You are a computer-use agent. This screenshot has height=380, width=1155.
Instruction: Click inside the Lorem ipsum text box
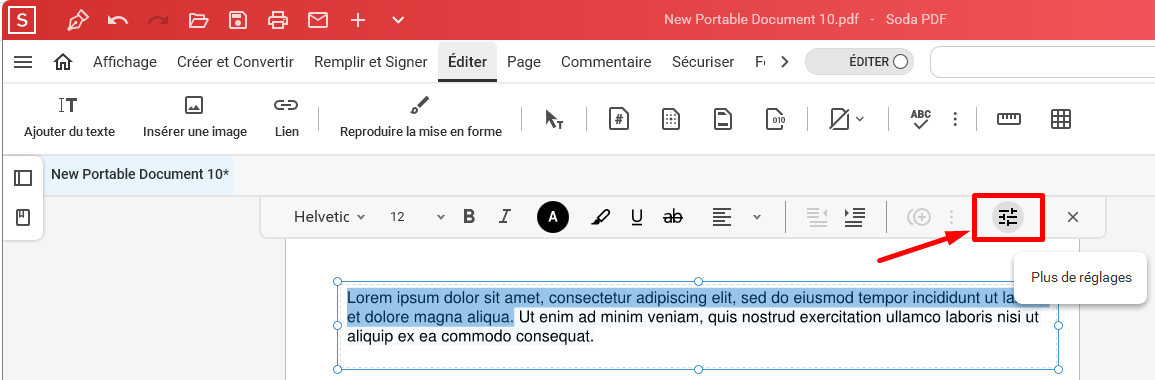coord(698,325)
